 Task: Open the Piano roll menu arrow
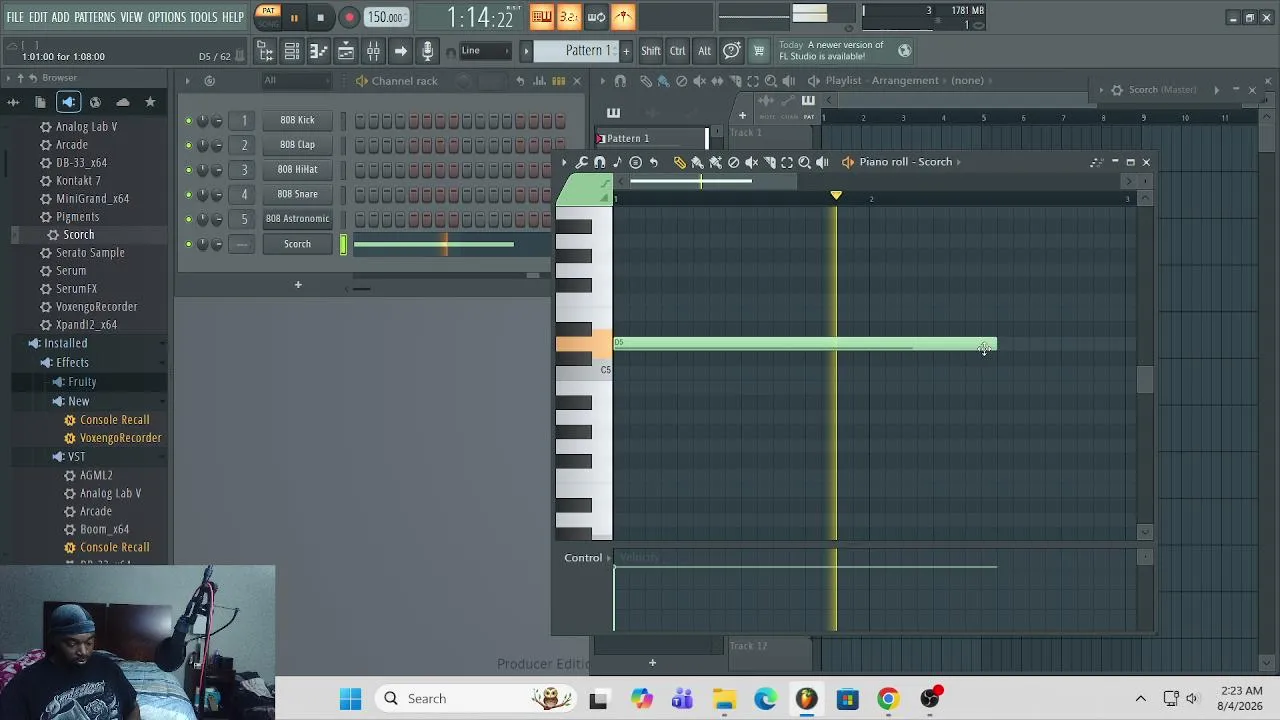564,162
